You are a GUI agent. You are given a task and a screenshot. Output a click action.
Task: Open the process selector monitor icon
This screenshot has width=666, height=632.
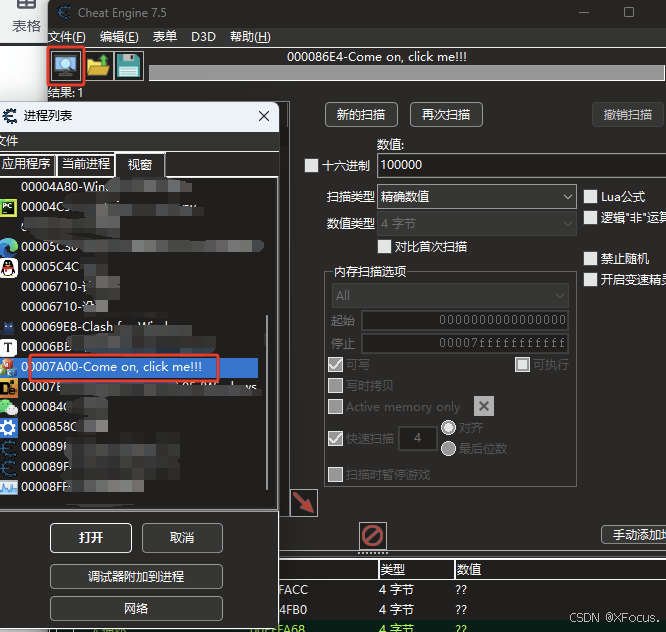pyautogui.click(x=66, y=65)
